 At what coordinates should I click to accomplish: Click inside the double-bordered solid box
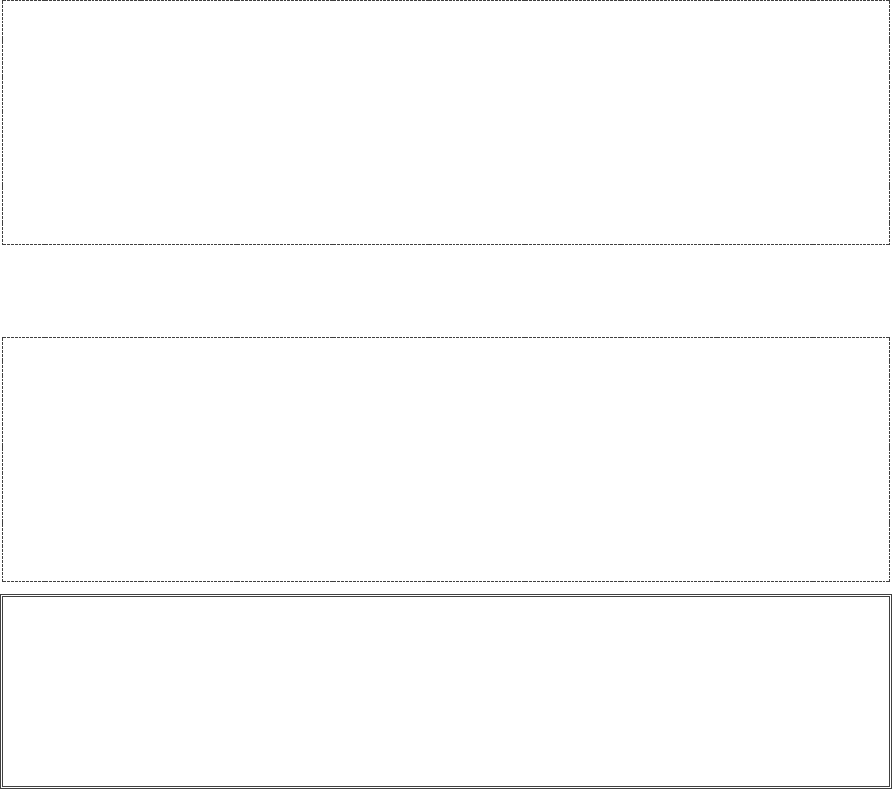446,691
